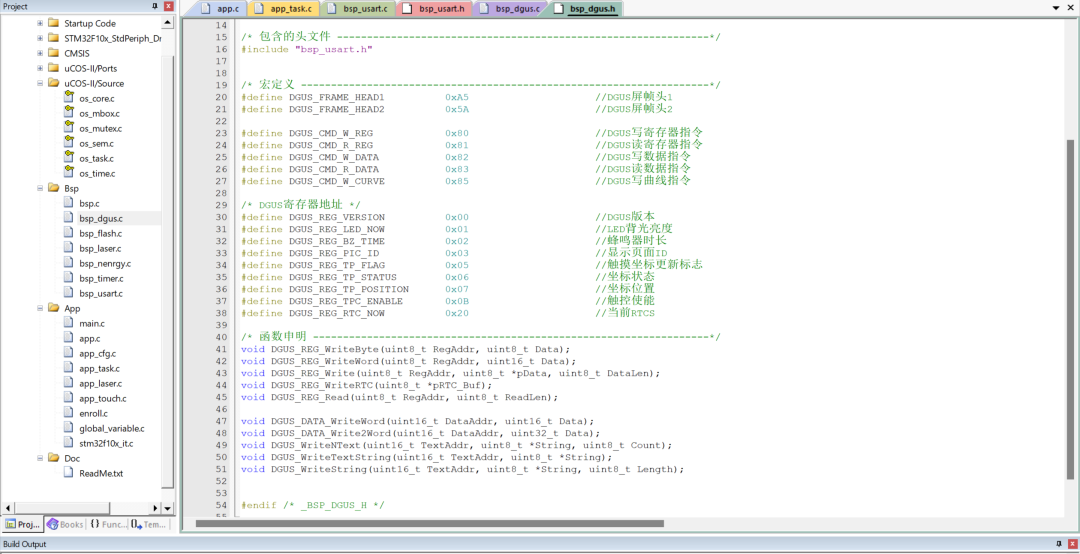Collapse the uCOS-II/Source folder
1080x554 pixels.
coord(40,83)
